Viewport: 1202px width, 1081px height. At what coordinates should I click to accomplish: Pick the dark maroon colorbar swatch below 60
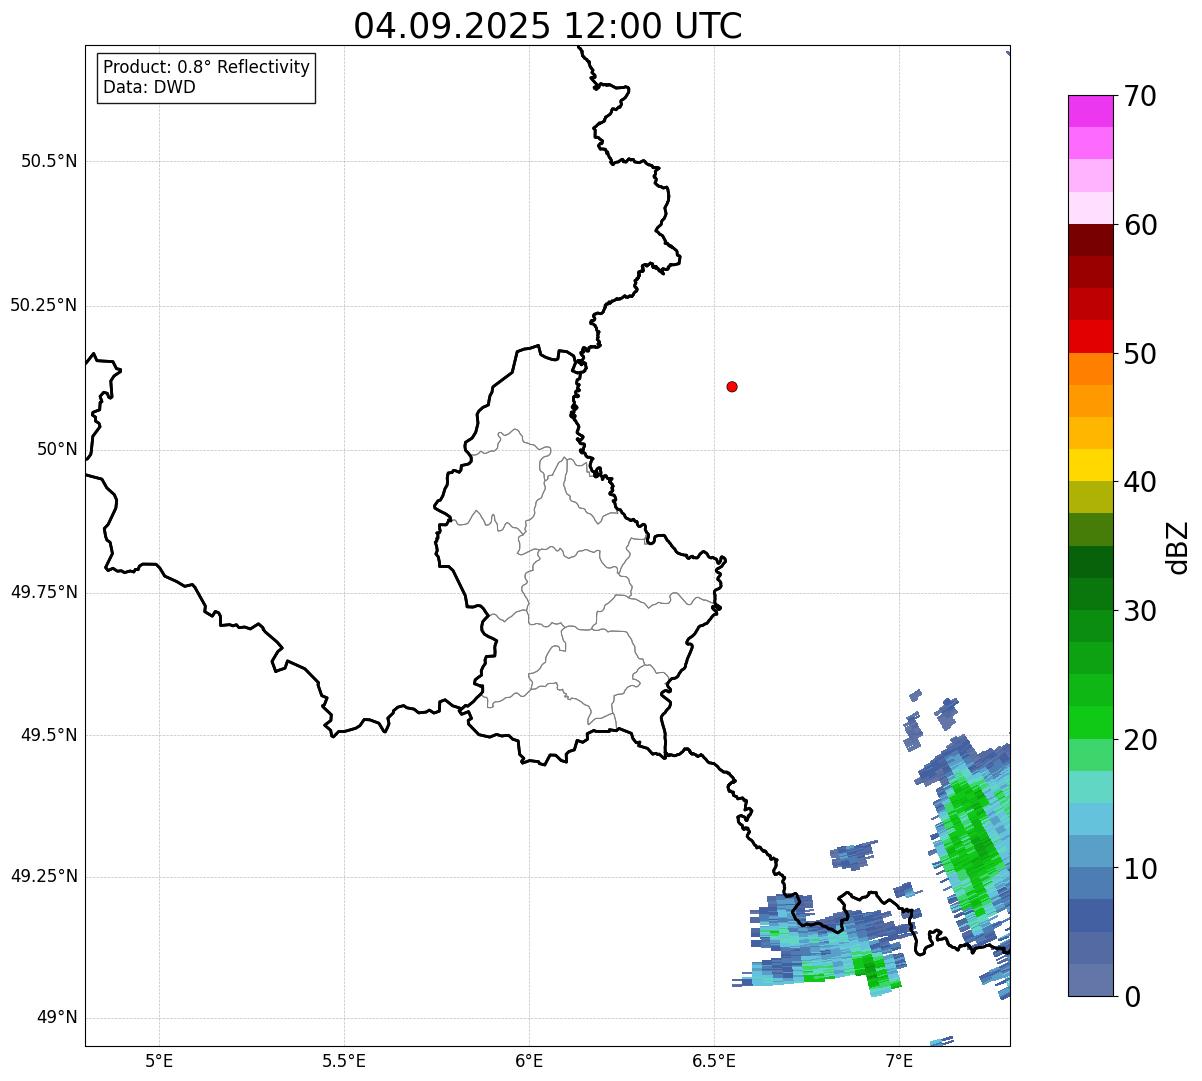[1090, 240]
